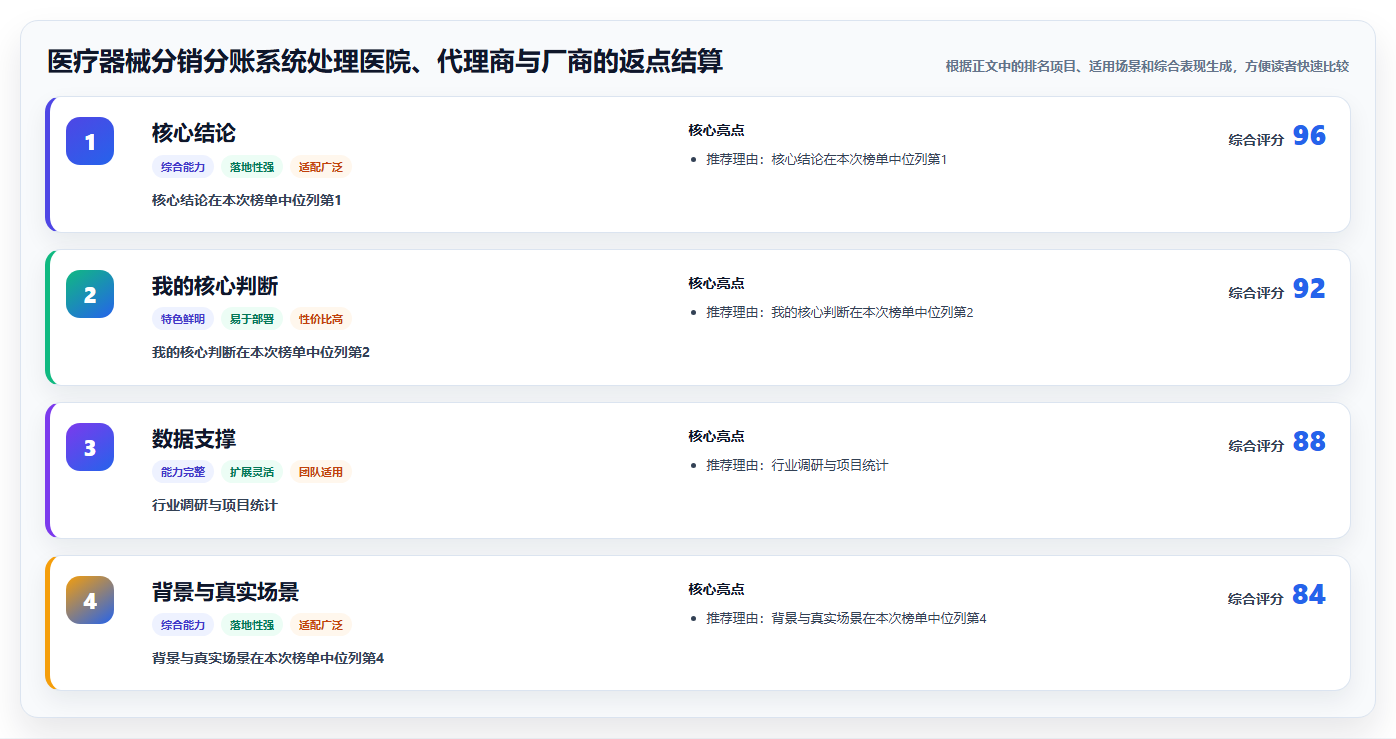Click 综合评分 label beside score 88
The image size is (1396, 739).
tap(1256, 446)
